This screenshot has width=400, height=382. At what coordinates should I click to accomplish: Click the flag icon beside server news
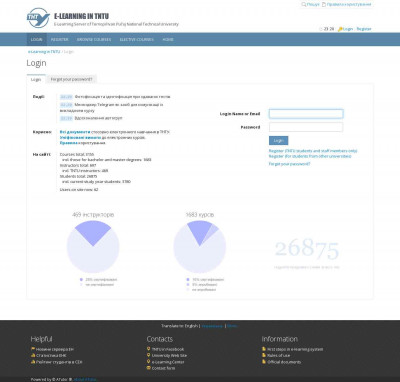tap(33, 349)
